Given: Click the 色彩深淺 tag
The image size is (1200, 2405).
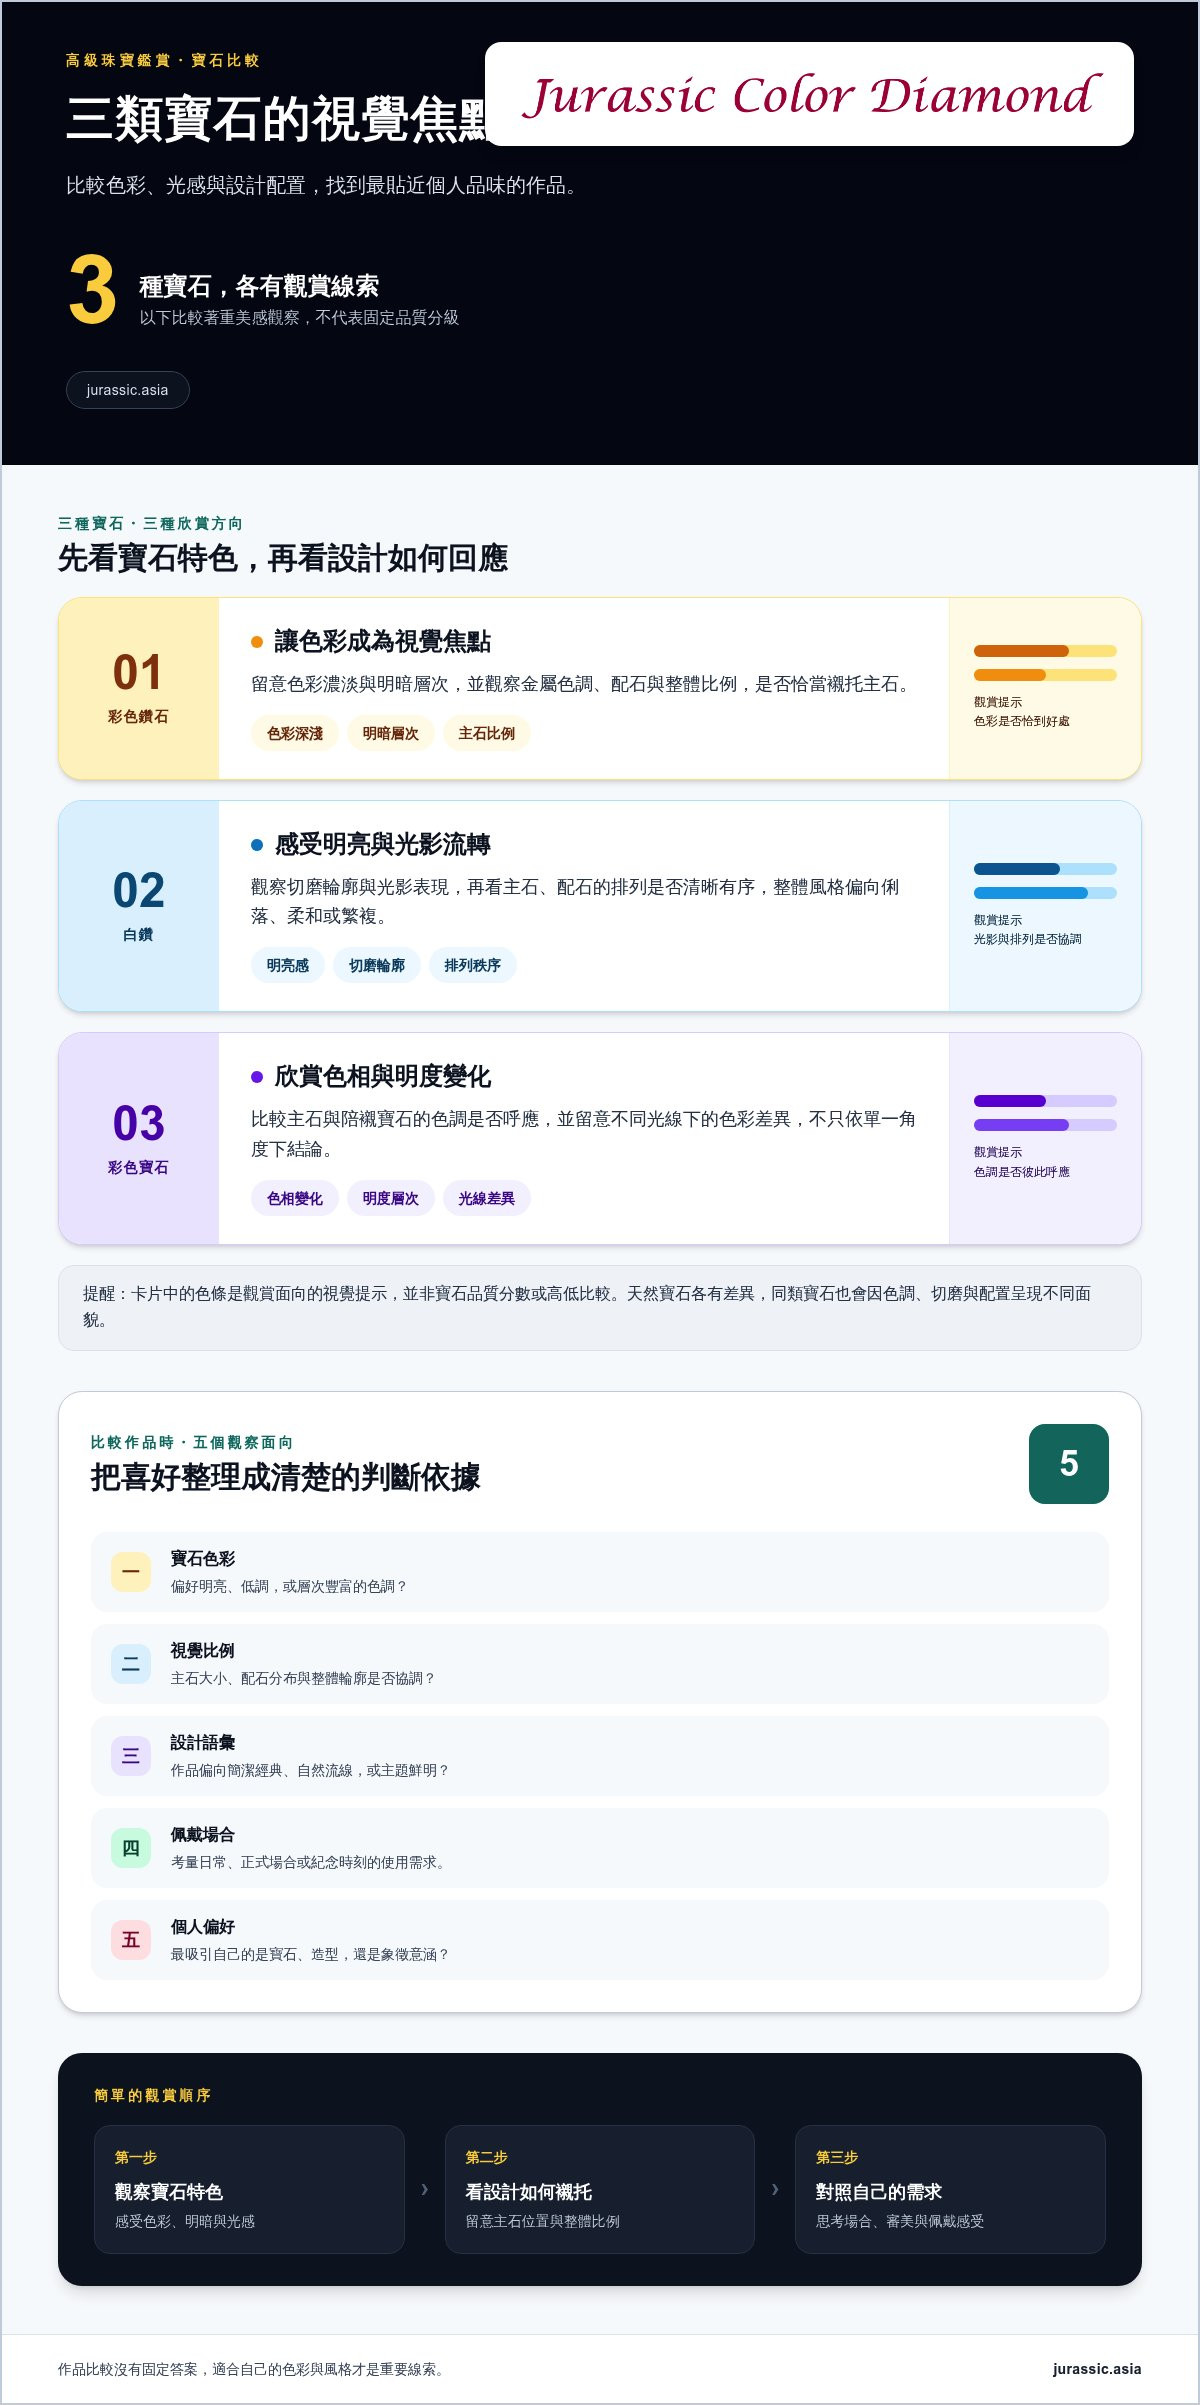Looking at the screenshot, I should (295, 733).
